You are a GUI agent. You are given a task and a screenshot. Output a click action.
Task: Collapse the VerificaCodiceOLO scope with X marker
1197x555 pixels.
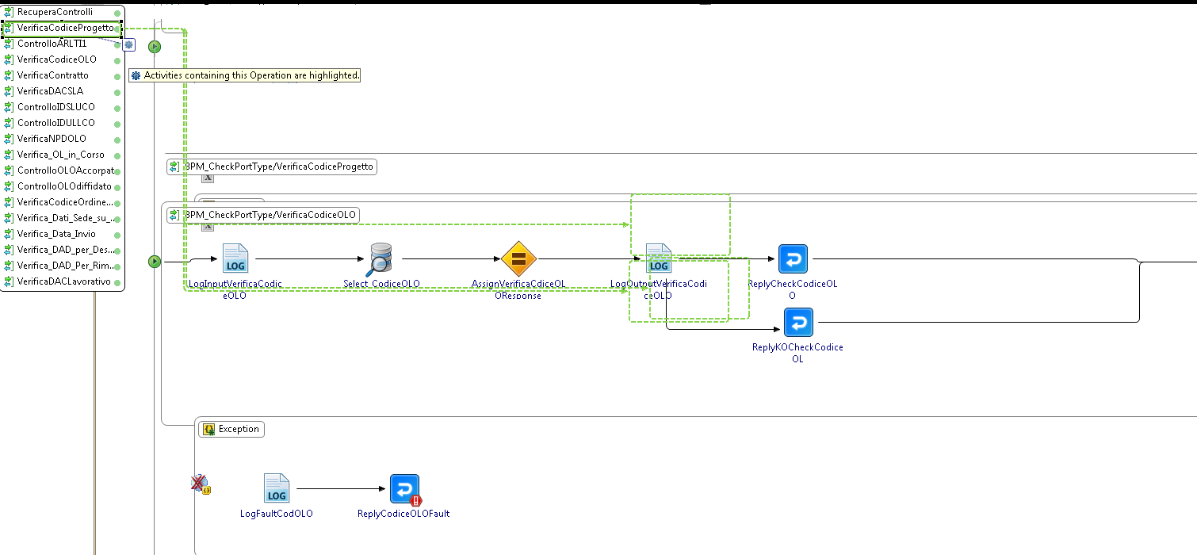(x=208, y=226)
